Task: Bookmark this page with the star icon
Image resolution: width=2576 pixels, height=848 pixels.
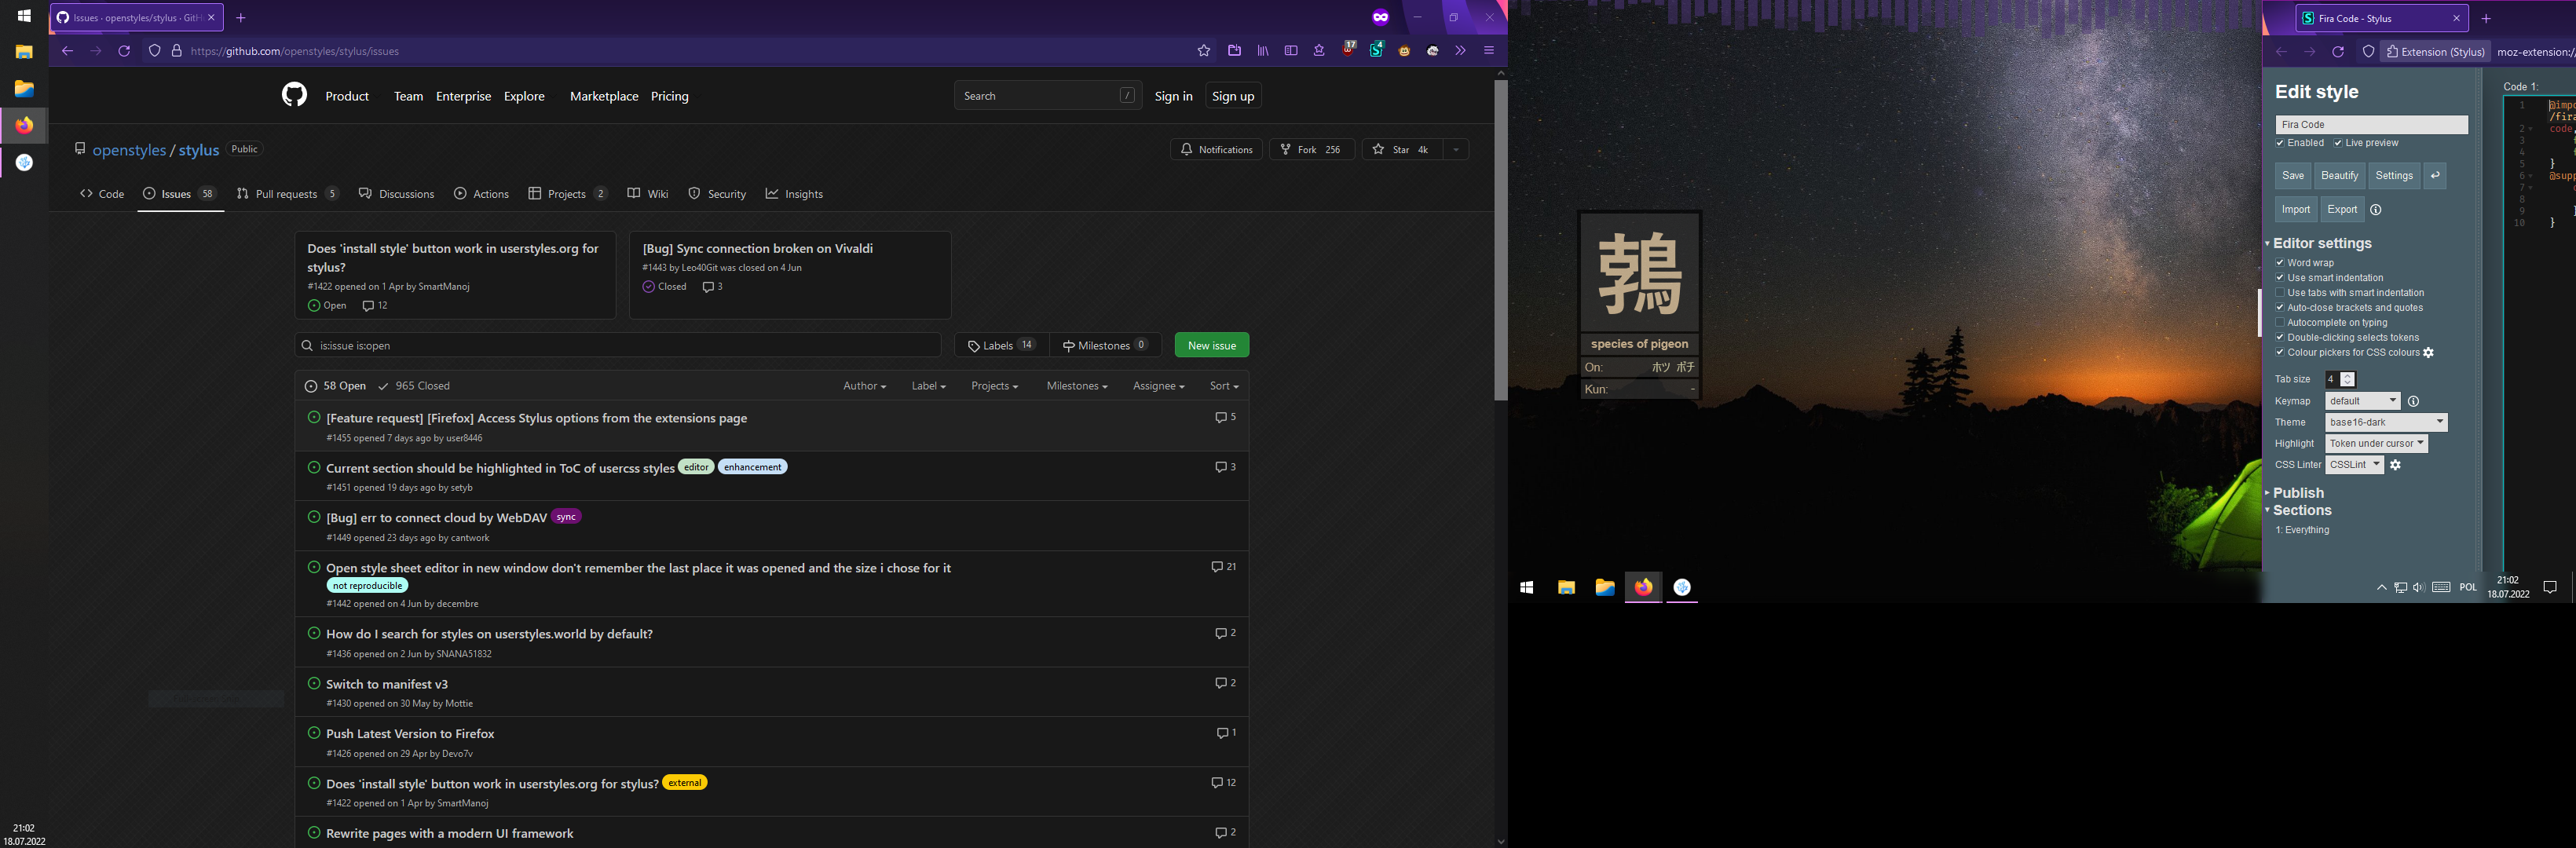Action: [x=1204, y=51]
